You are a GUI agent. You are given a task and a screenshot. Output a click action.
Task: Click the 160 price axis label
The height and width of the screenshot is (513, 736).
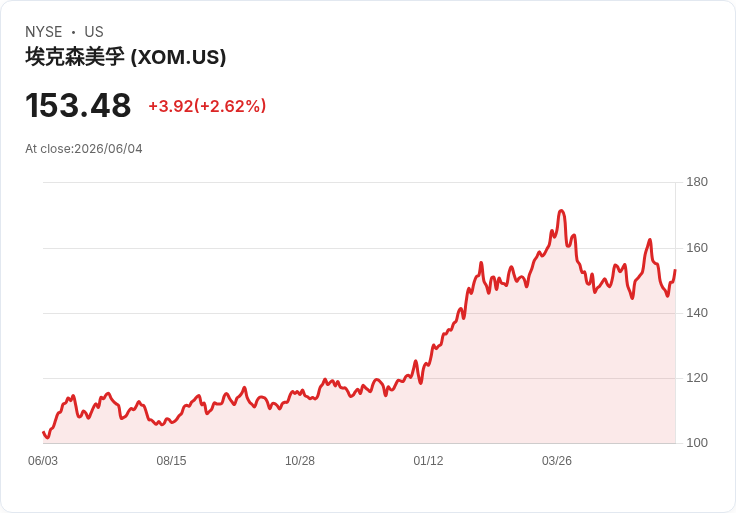pyautogui.click(x=697, y=248)
